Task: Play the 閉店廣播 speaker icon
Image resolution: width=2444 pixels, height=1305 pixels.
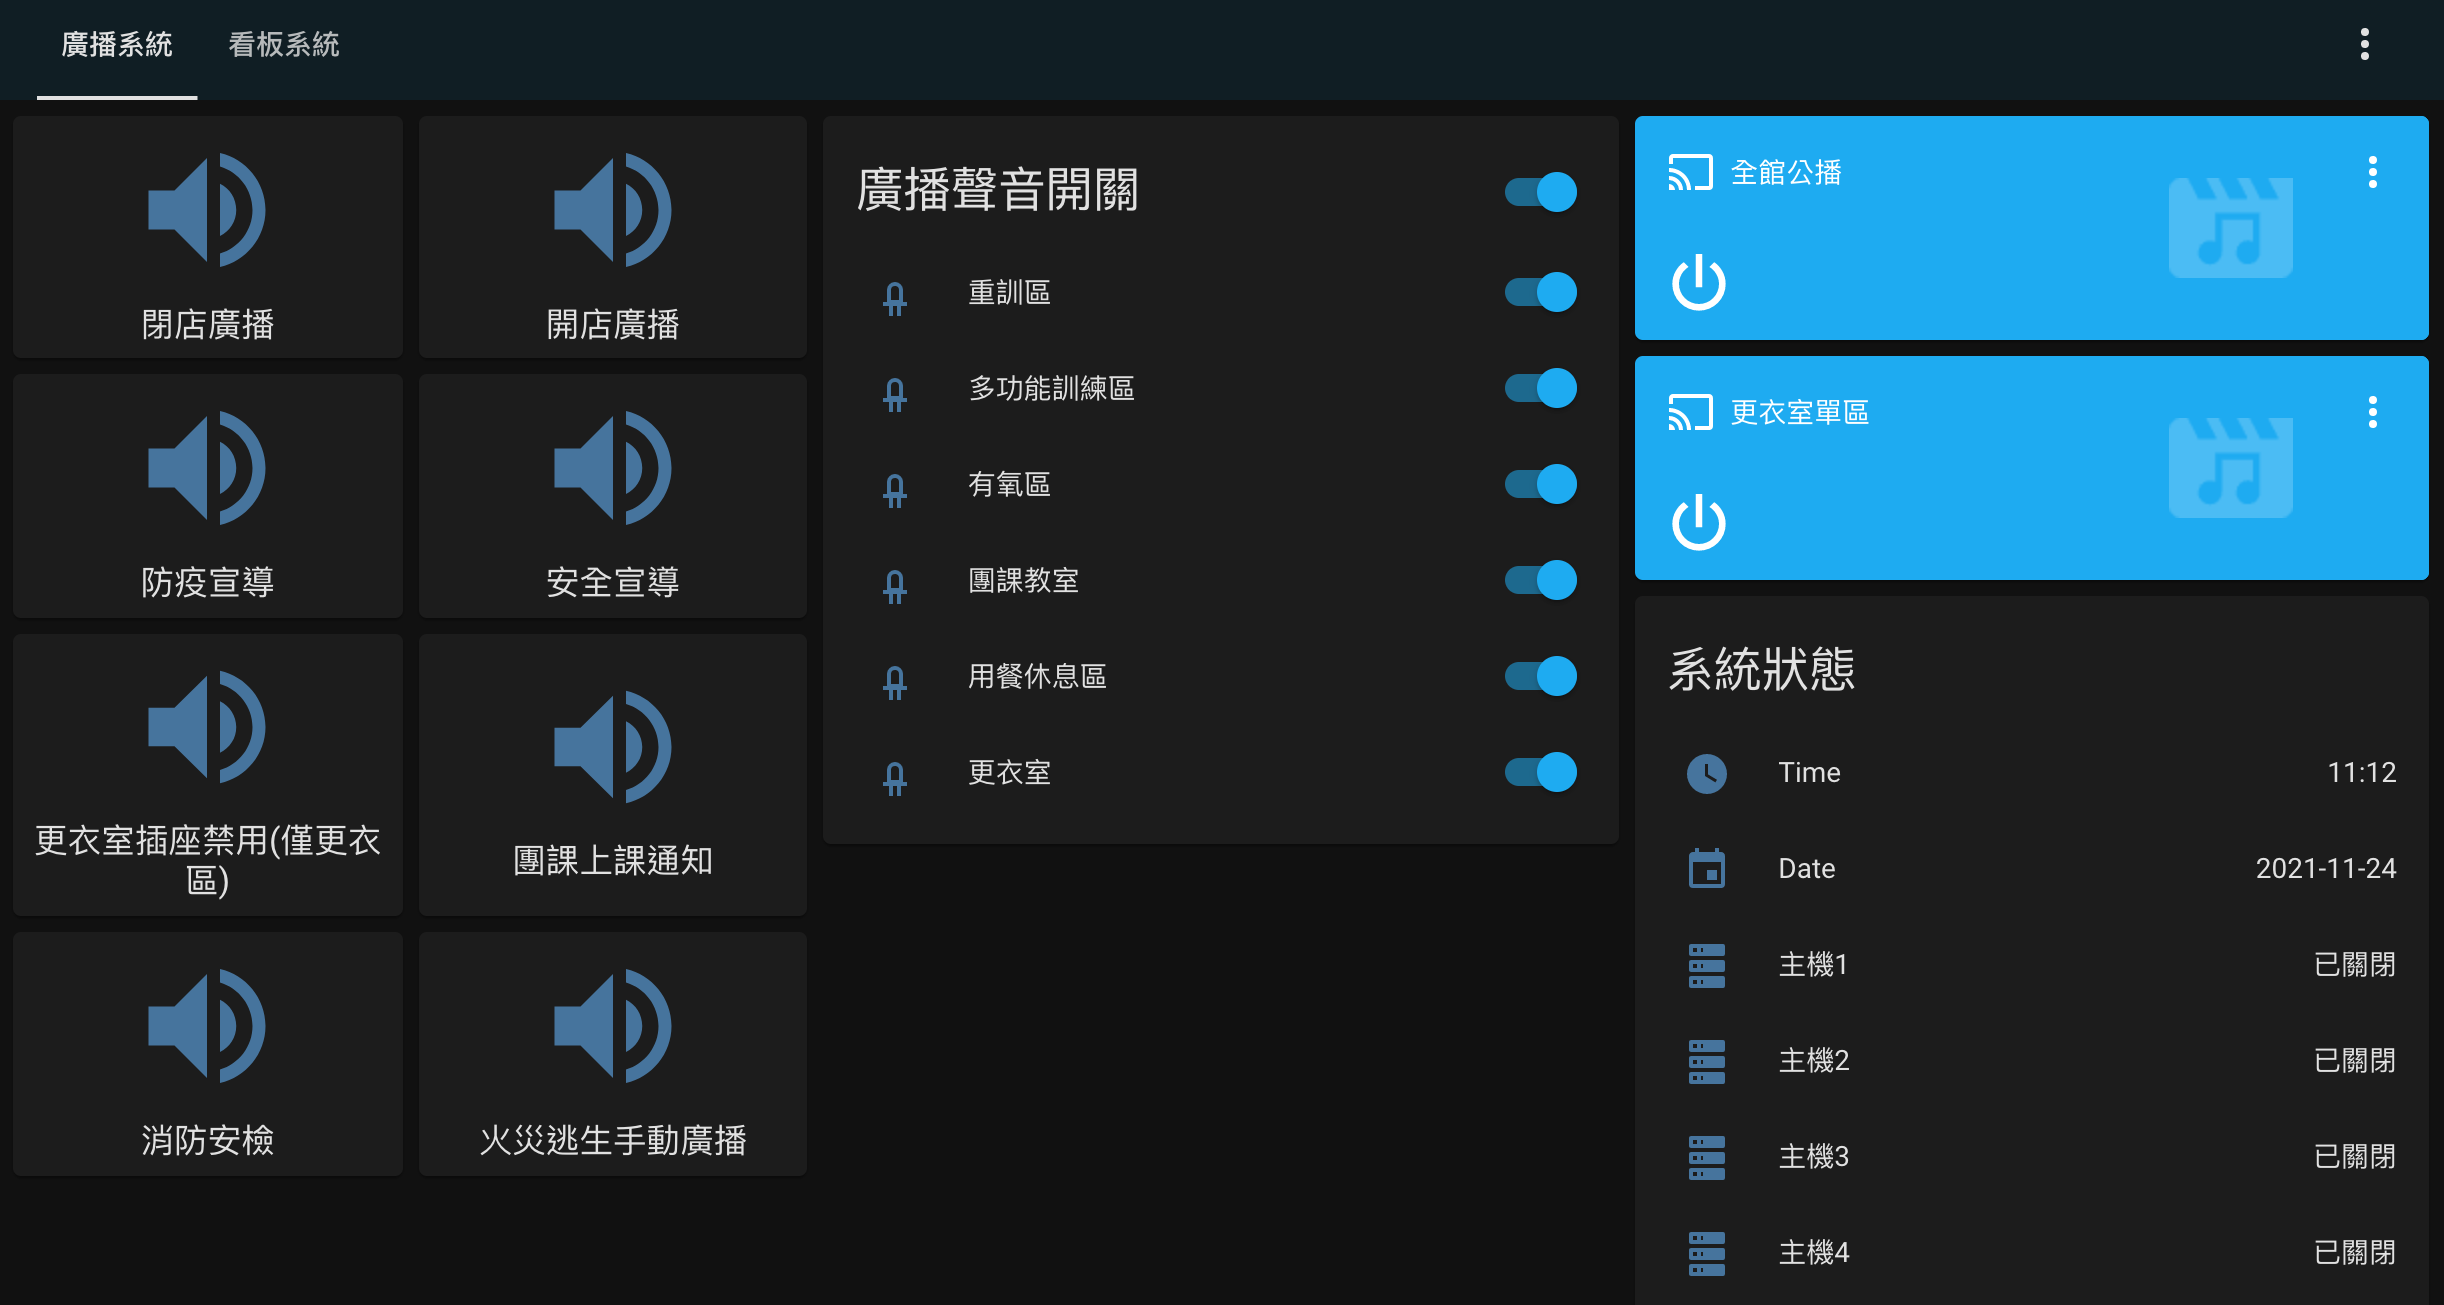Action: coord(207,210)
